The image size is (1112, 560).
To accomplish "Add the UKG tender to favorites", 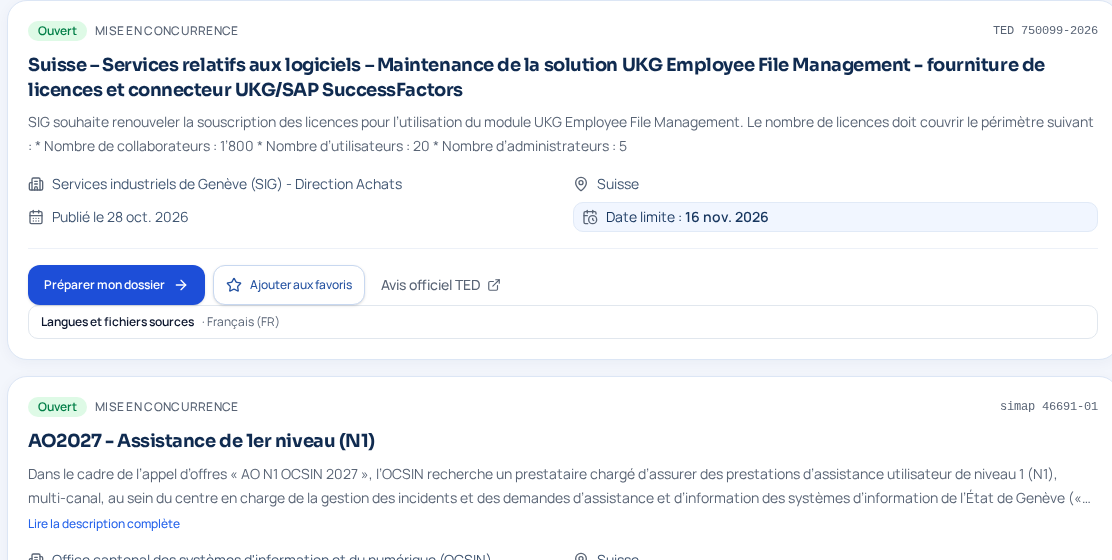I will coord(289,285).
